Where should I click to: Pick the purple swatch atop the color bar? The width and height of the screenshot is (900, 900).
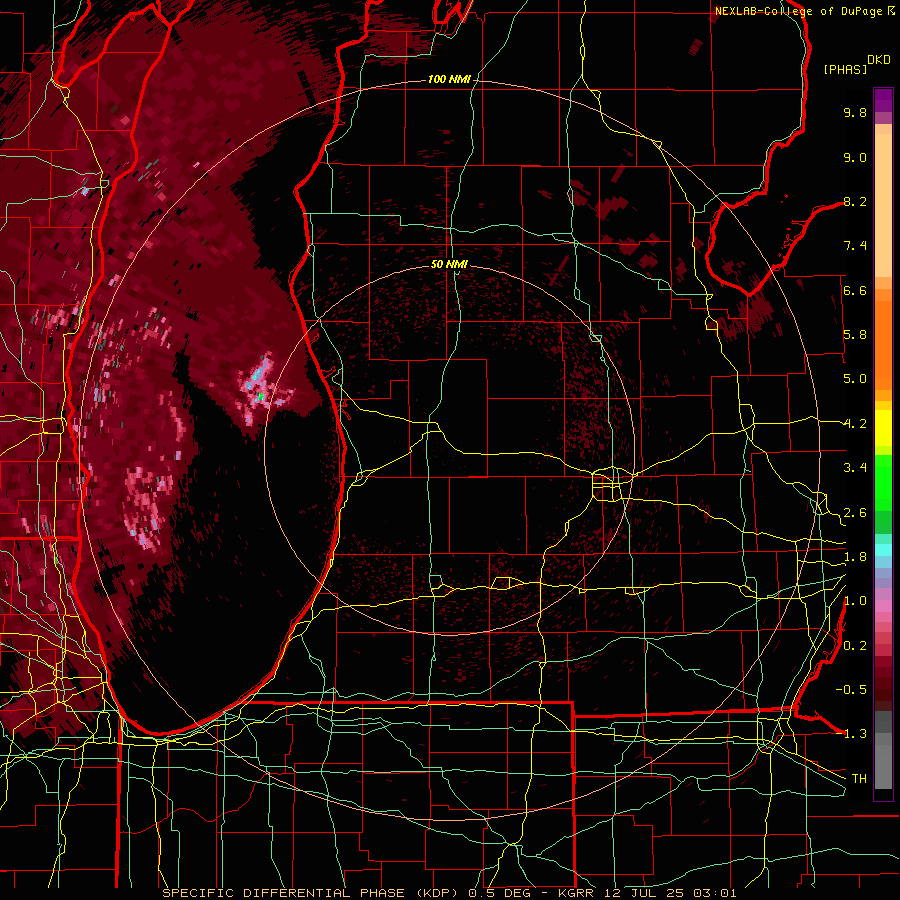point(883,100)
